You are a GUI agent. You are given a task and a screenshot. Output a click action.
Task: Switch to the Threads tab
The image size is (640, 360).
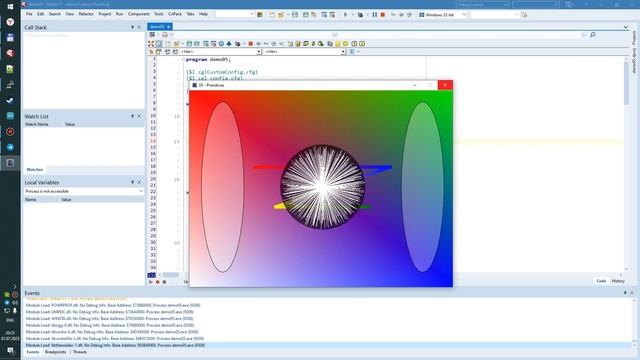(80, 352)
